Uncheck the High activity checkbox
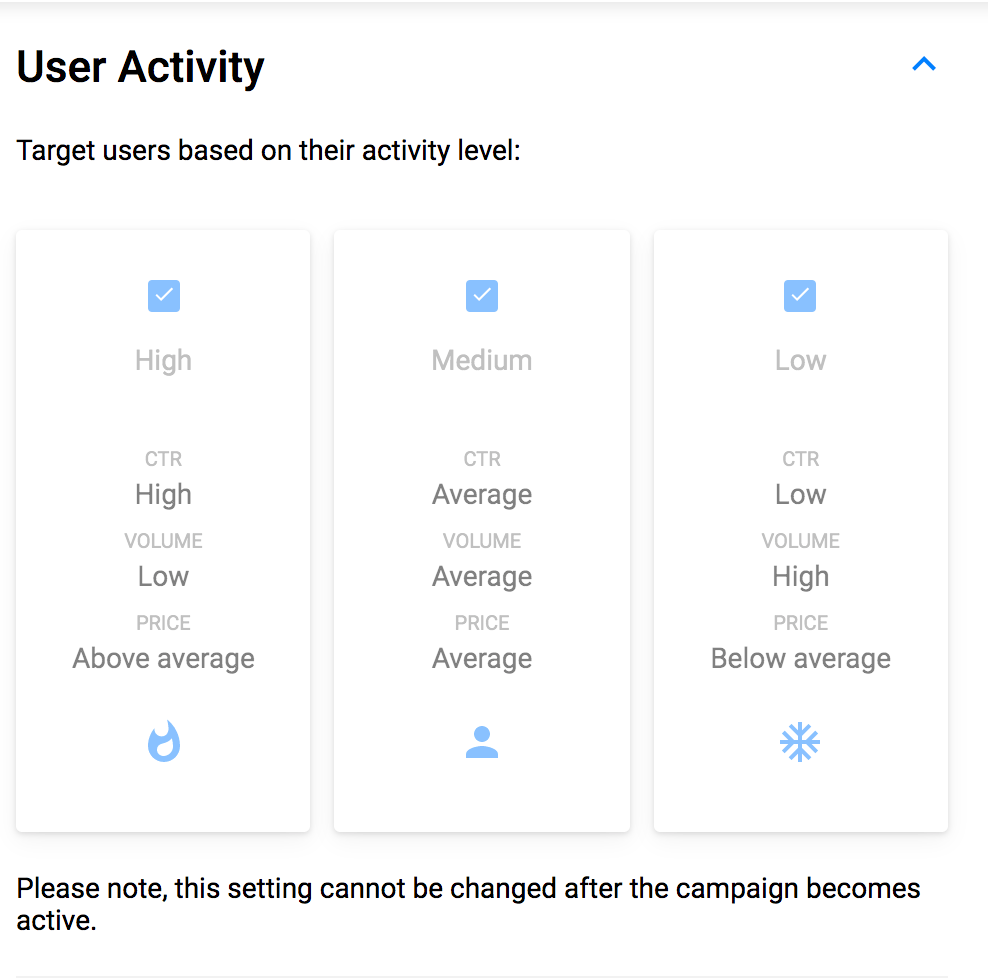Viewport: 988px width, 978px height. (x=163, y=295)
